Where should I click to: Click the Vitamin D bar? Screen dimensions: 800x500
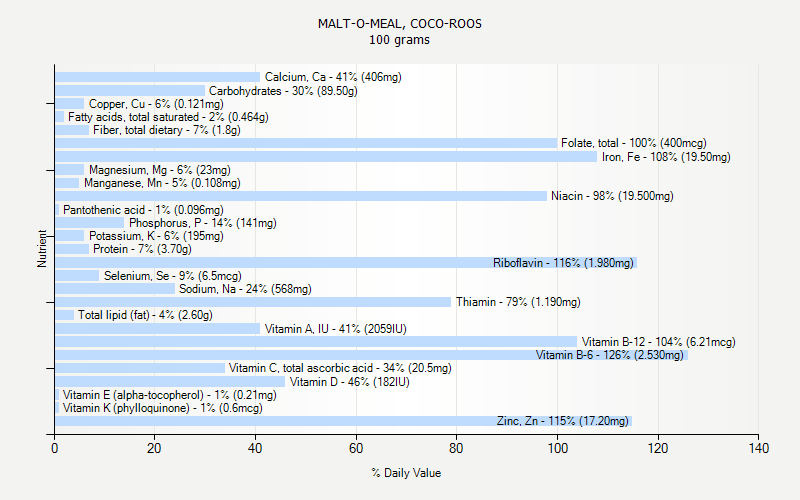coord(170,382)
